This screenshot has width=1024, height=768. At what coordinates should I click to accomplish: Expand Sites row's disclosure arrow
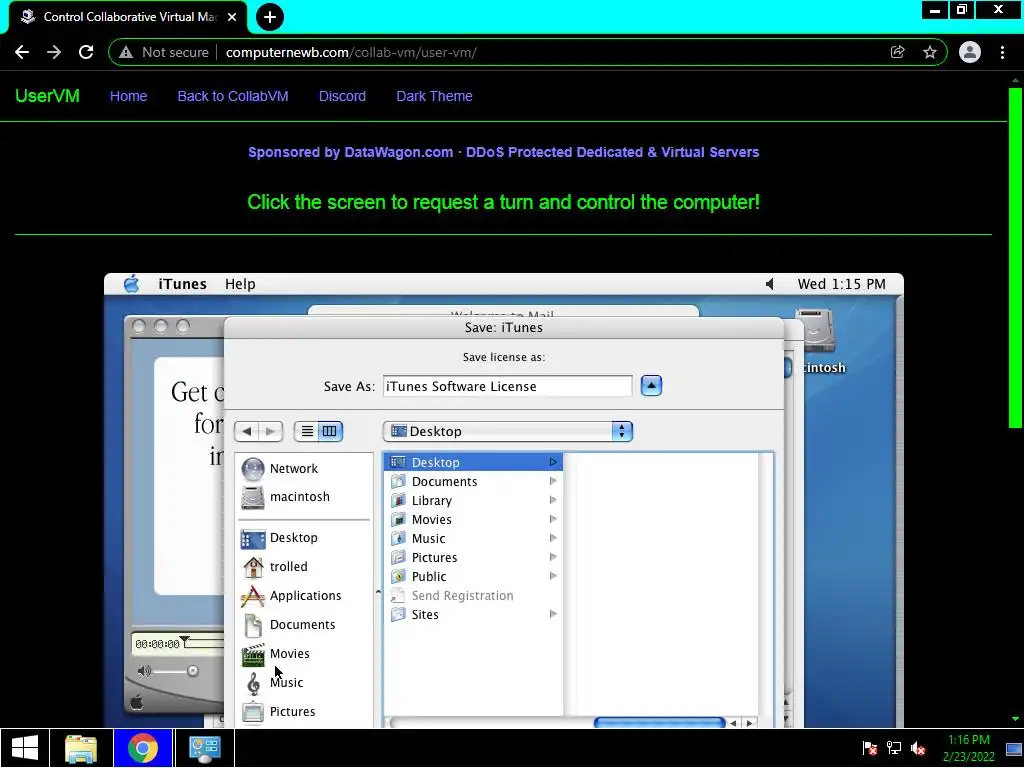(553, 614)
